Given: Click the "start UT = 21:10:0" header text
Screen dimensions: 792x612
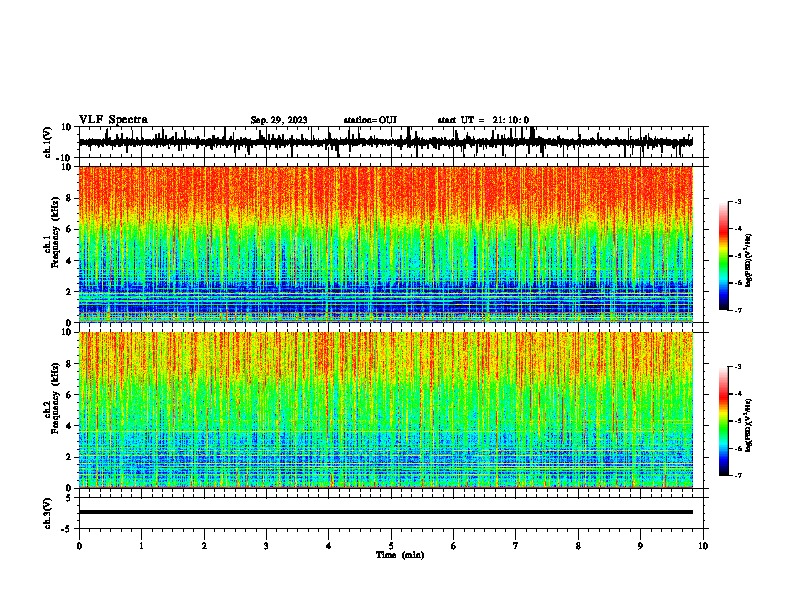Looking at the screenshot, I should point(483,120).
